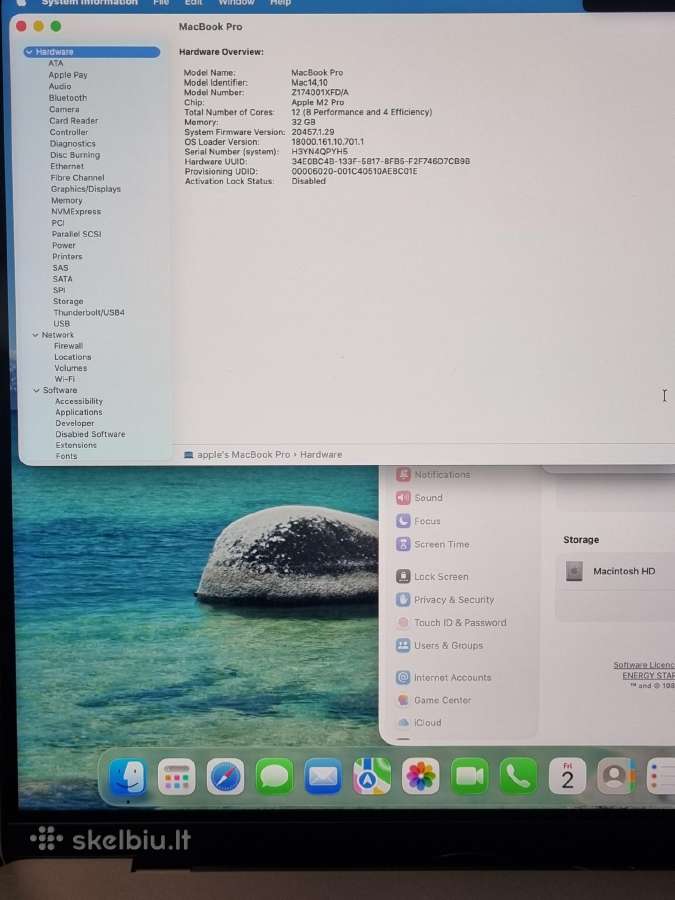This screenshot has width=675, height=900.
Task: Open Touch ID & Password settings
Action: point(452,622)
